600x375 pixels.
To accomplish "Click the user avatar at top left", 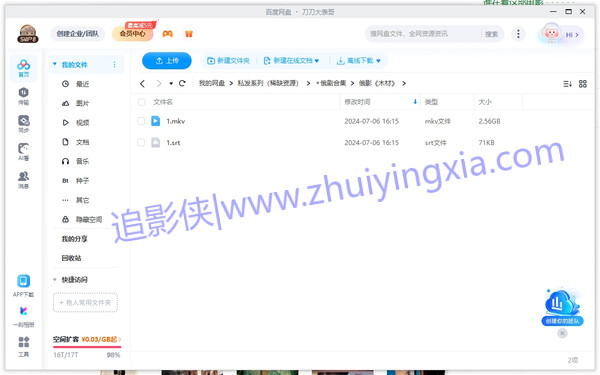I will pyautogui.click(x=28, y=34).
